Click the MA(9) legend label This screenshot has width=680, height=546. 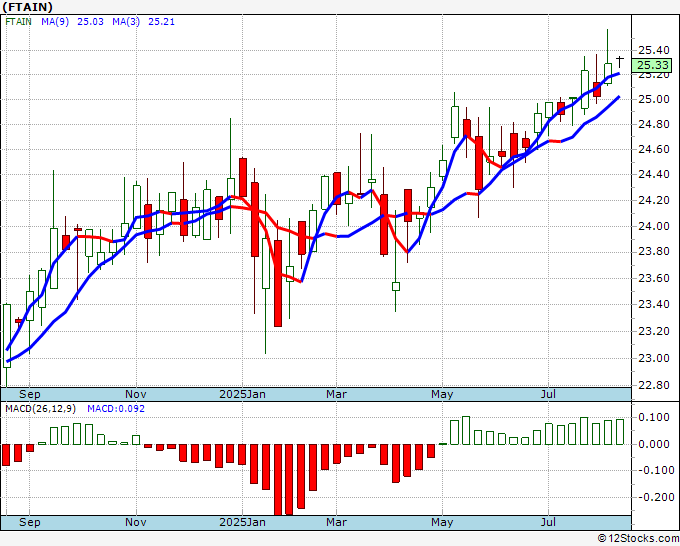tap(55, 21)
